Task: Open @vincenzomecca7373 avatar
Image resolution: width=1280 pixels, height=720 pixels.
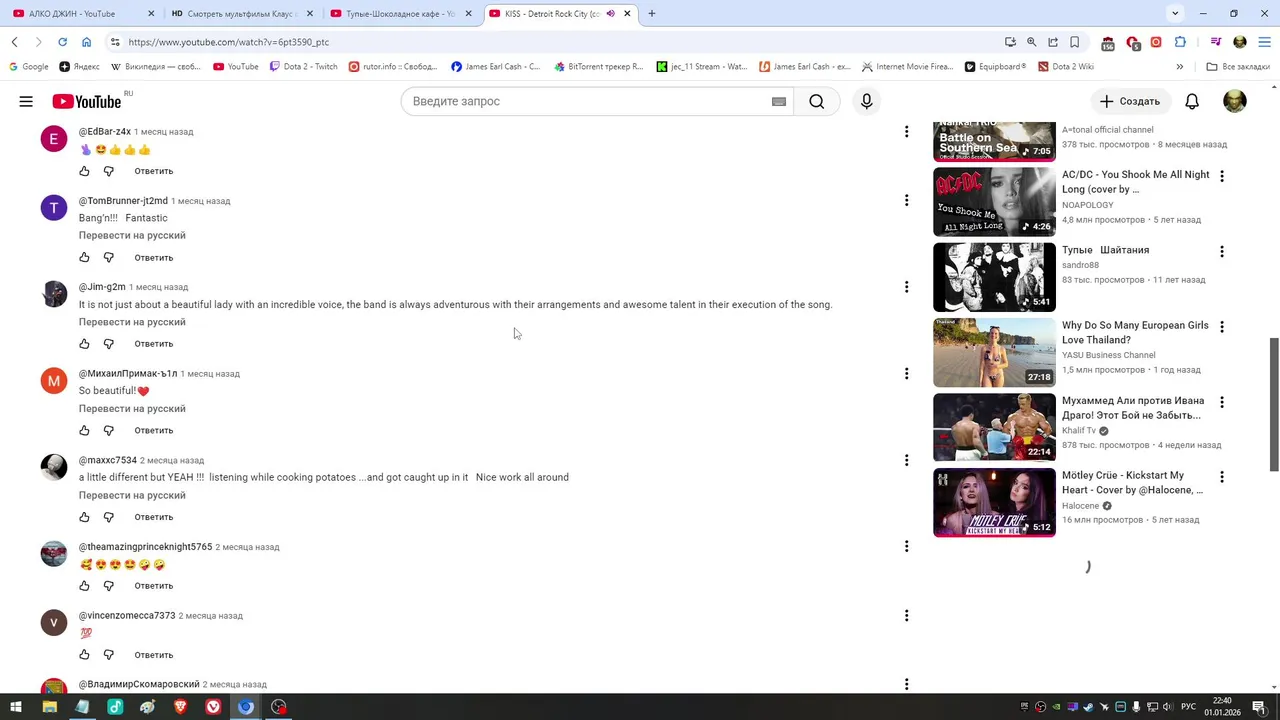Action: [54, 623]
